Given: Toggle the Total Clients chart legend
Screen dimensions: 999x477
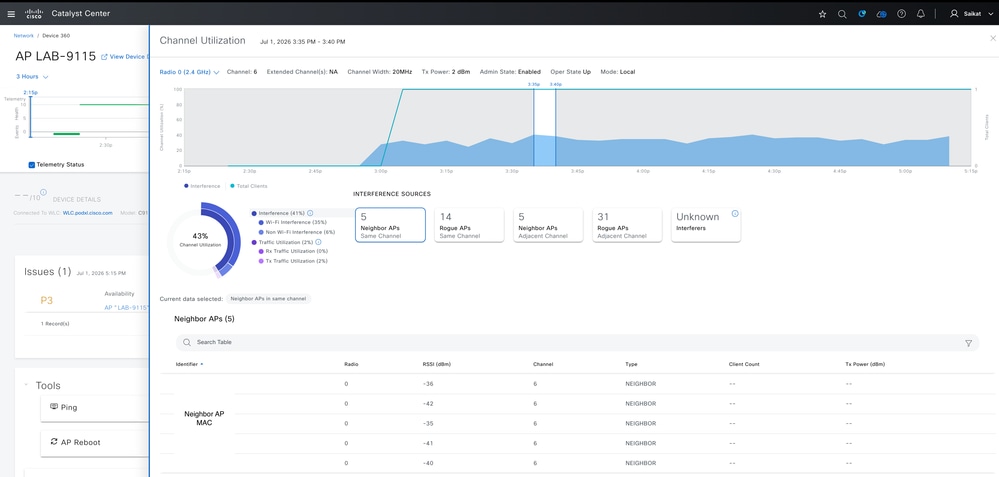Looking at the screenshot, I should [x=248, y=186].
